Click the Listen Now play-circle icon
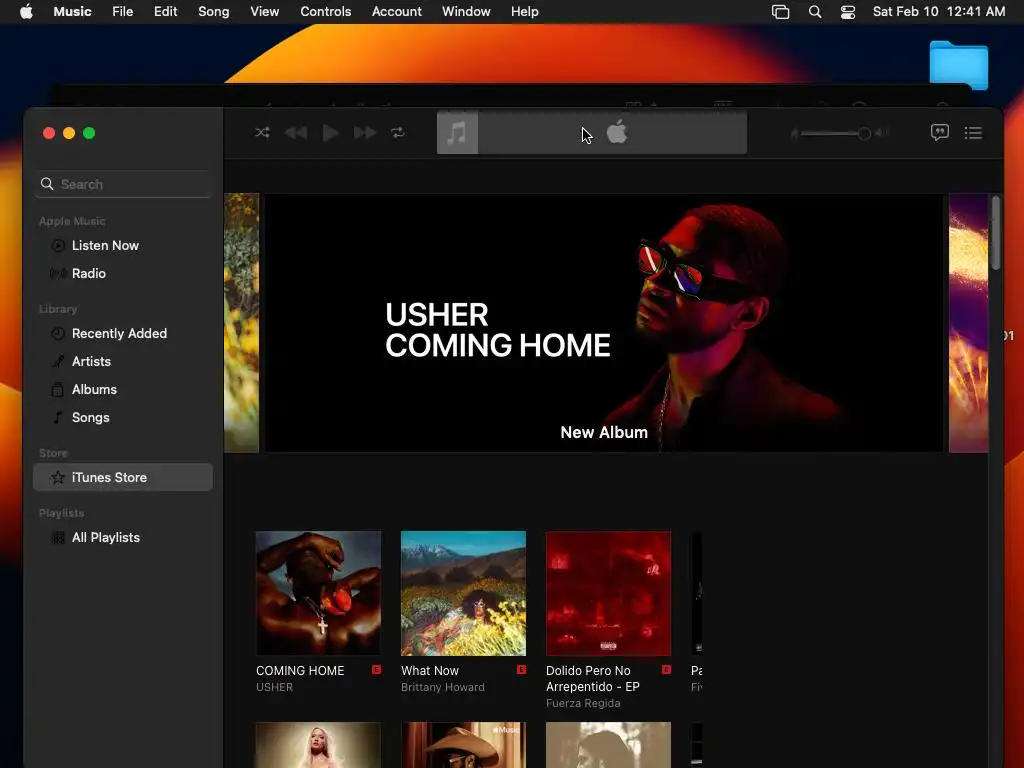1024x768 pixels. point(58,246)
